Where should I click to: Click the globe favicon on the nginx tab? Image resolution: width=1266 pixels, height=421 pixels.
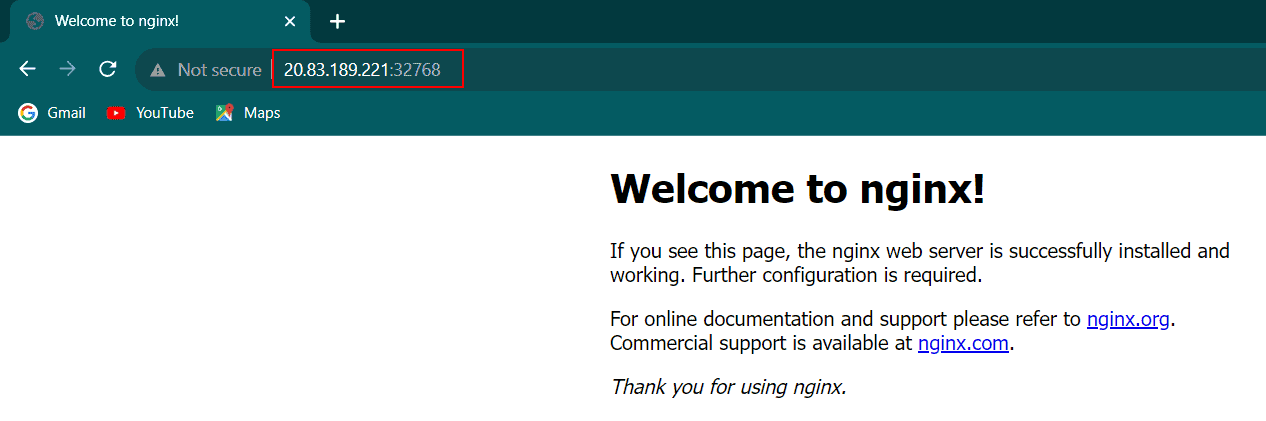(x=35, y=21)
